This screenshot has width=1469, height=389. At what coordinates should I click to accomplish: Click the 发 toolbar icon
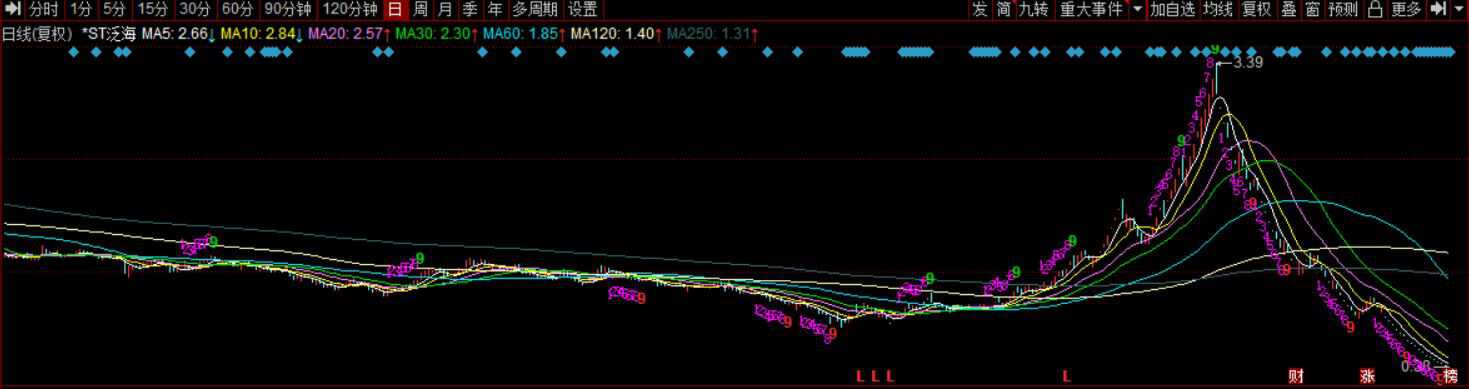click(x=979, y=9)
